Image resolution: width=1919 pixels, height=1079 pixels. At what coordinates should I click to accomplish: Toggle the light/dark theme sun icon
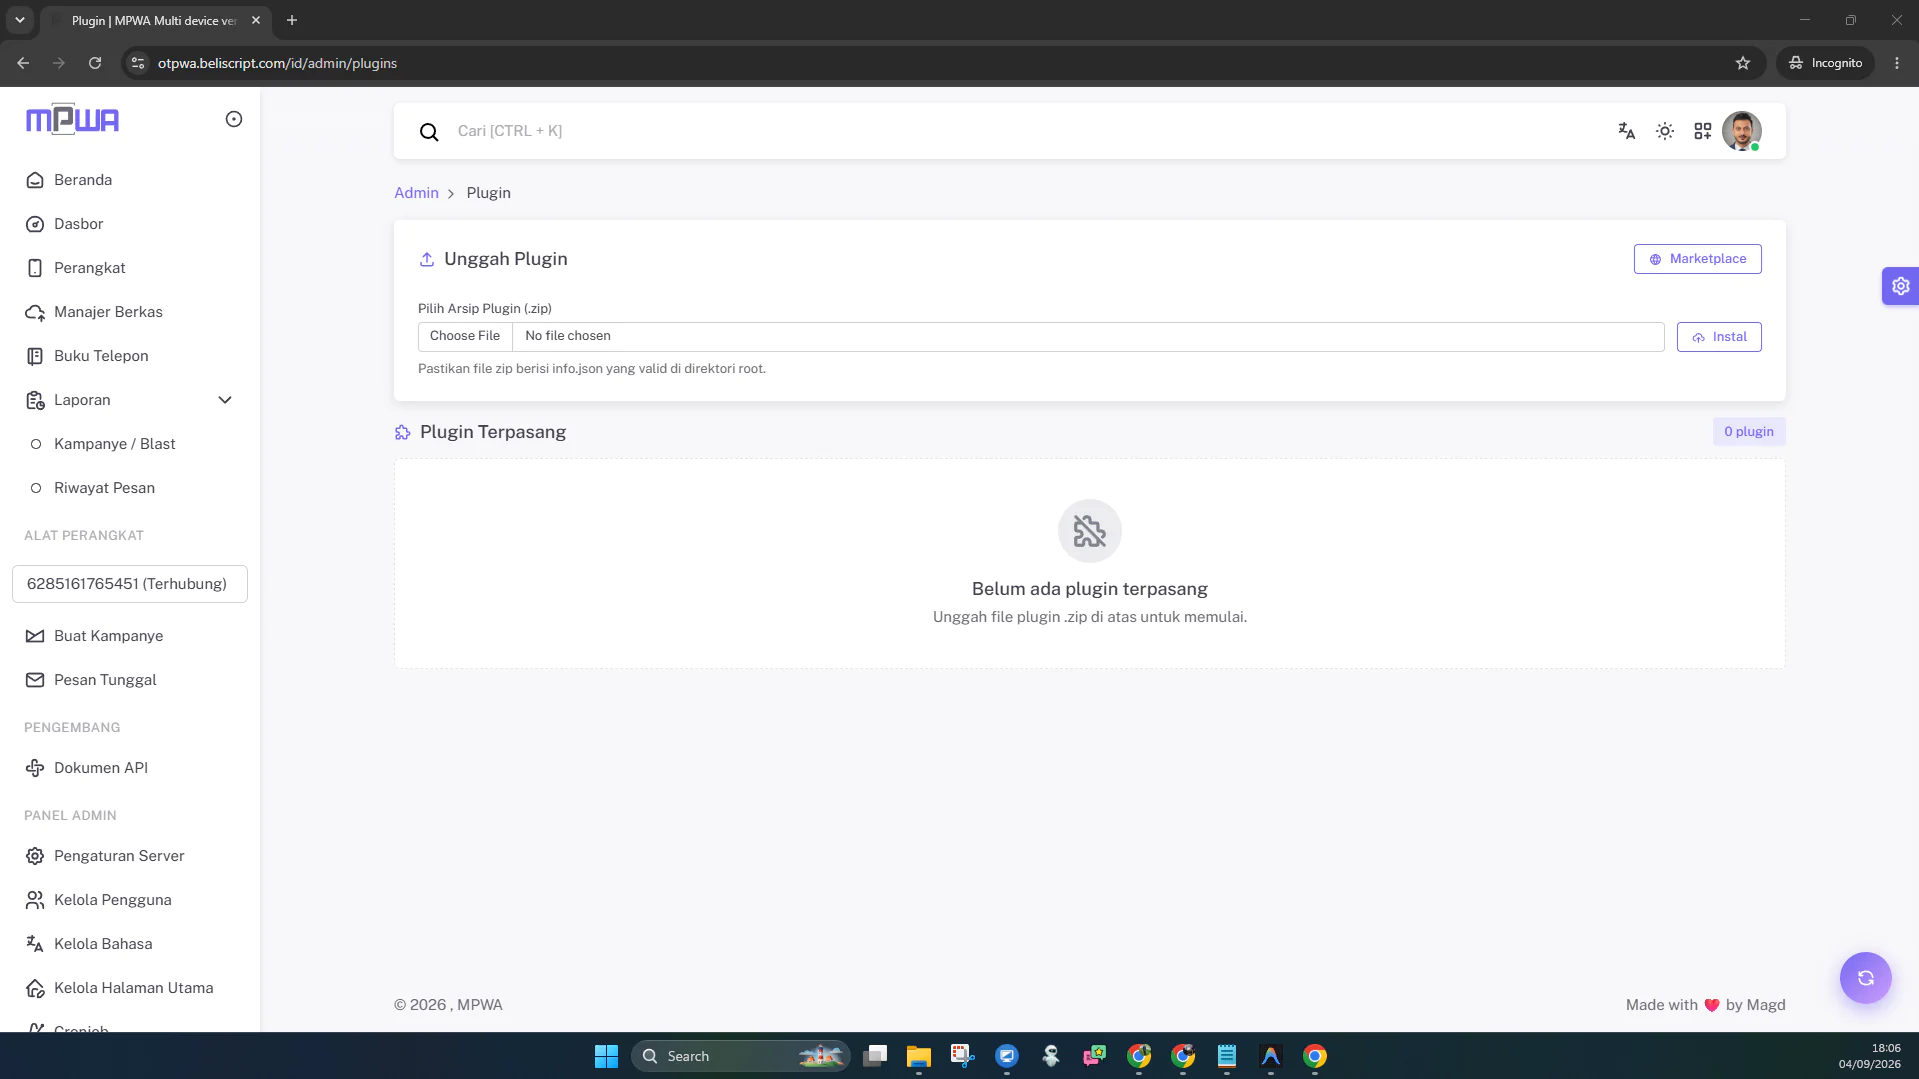click(1664, 131)
